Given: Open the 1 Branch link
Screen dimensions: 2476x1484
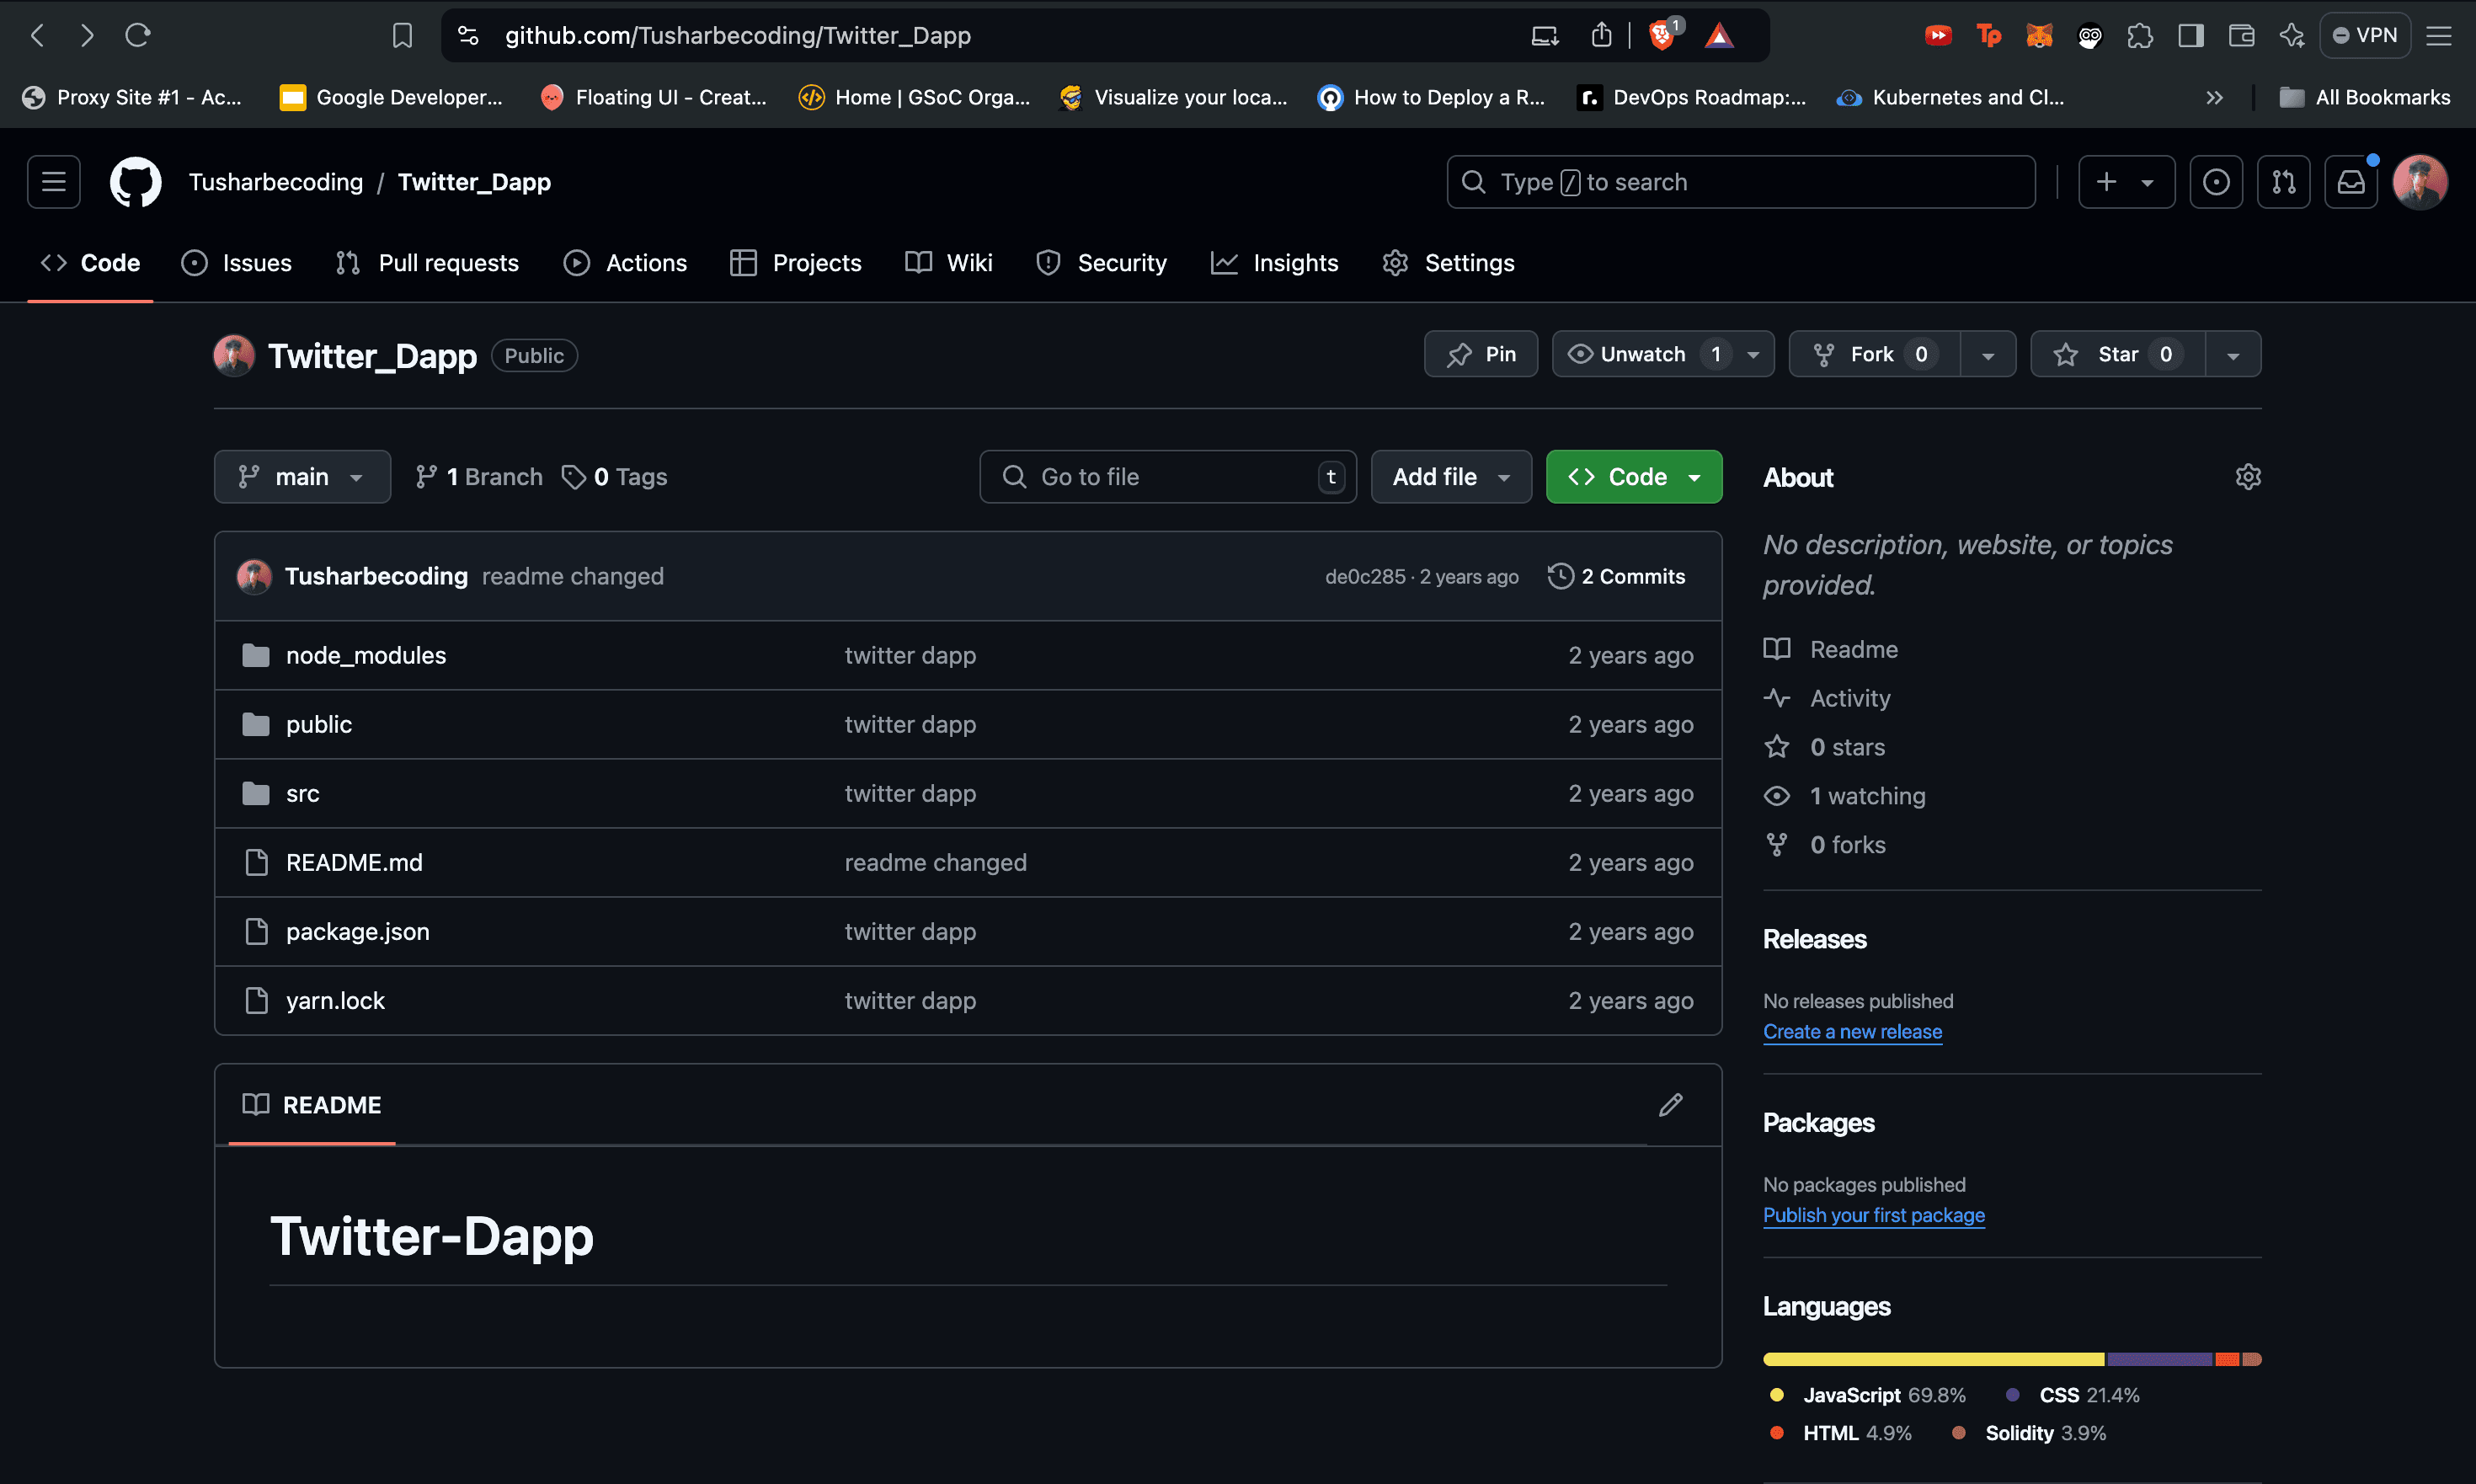Looking at the screenshot, I should tap(480, 477).
